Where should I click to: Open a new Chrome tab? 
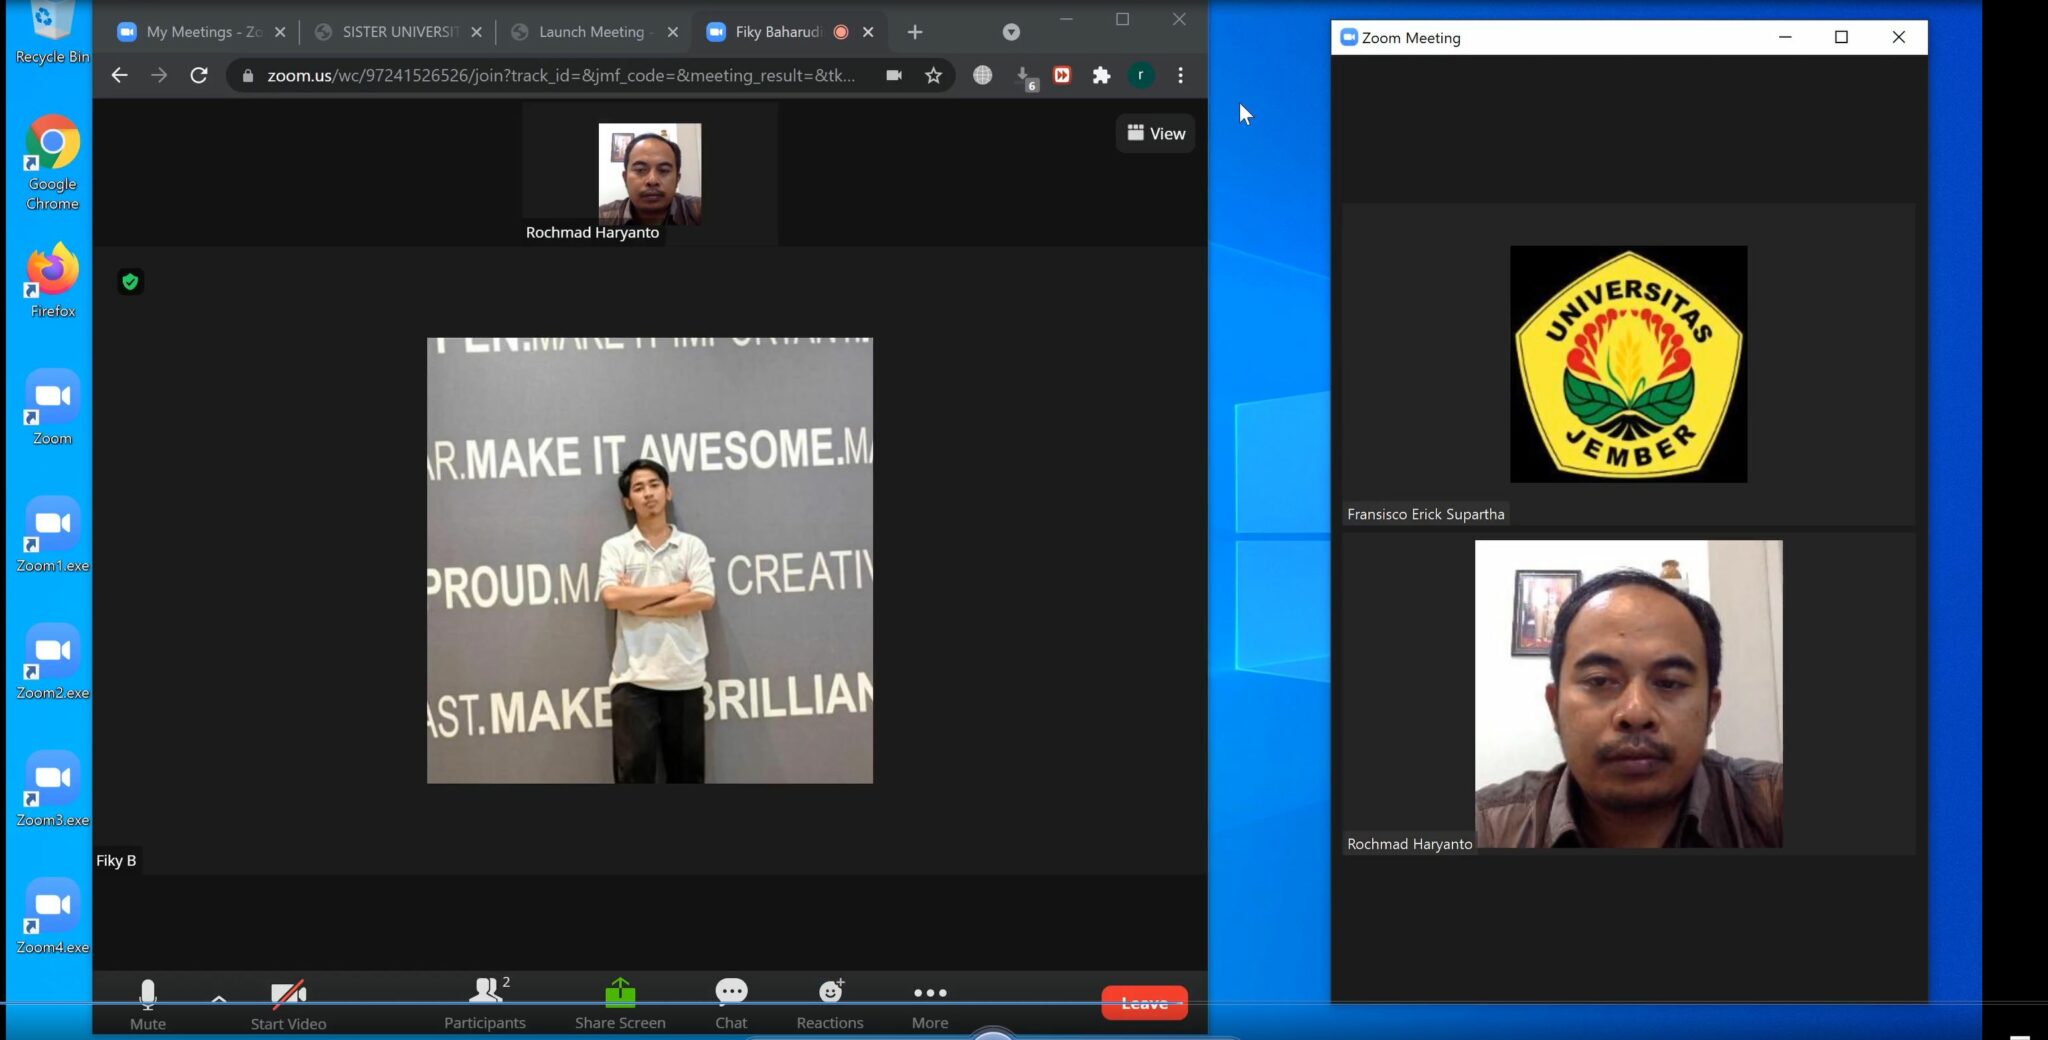point(914,32)
